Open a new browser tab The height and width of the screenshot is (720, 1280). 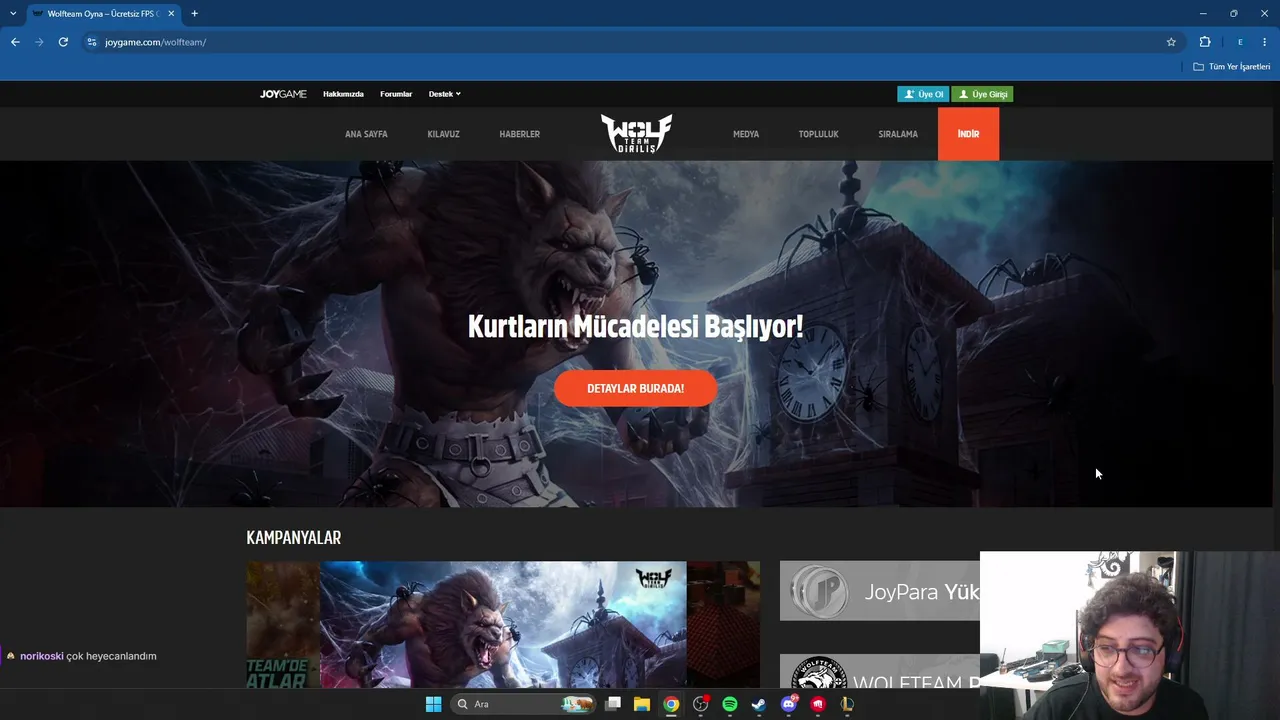[194, 14]
